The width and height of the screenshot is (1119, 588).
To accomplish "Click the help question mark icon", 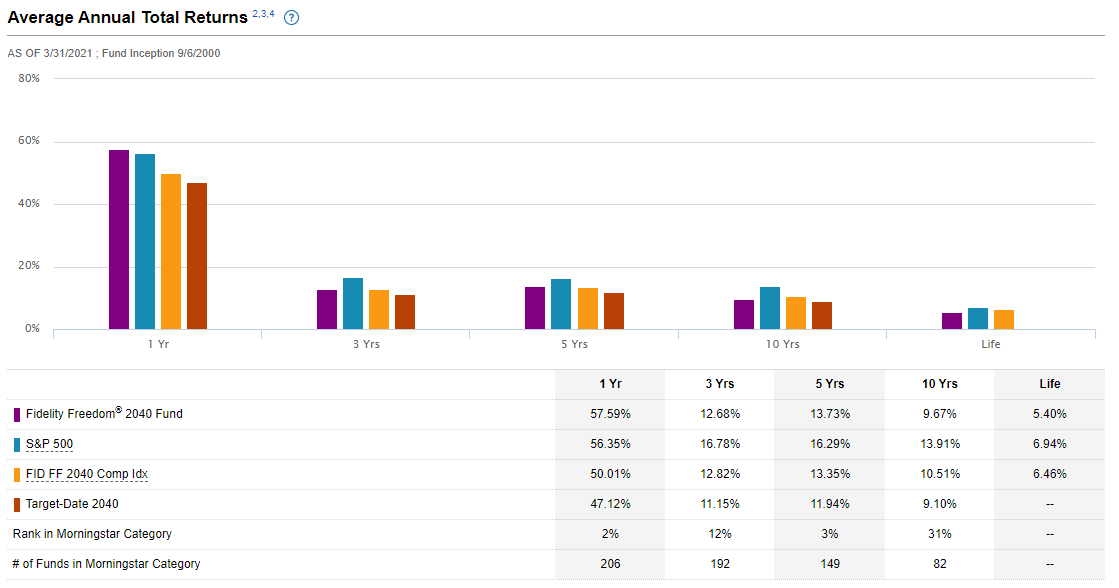I will pyautogui.click(x=292, y=18).
